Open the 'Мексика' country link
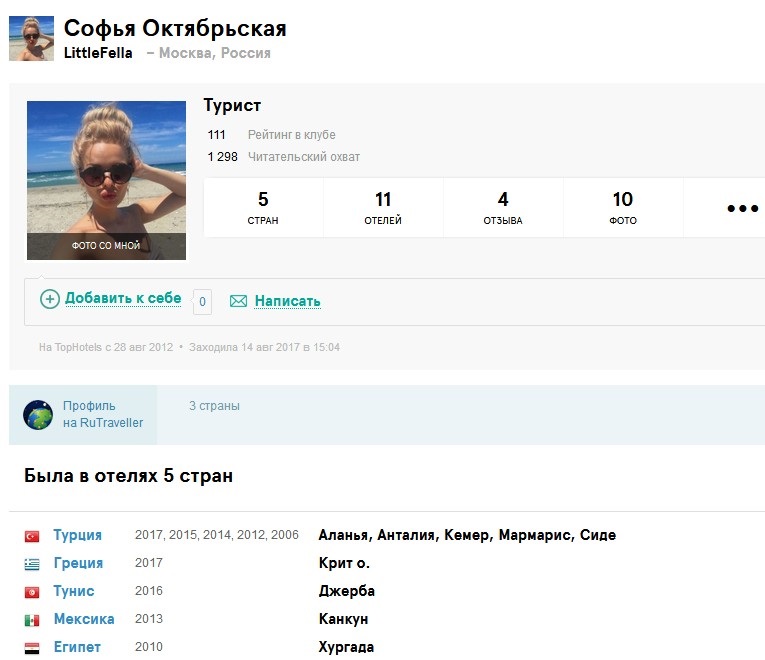 (84, 619)
